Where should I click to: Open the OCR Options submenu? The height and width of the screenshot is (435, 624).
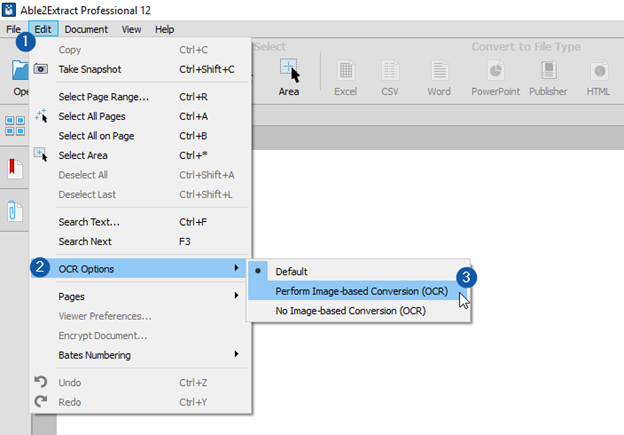click(x=140, y=269)
